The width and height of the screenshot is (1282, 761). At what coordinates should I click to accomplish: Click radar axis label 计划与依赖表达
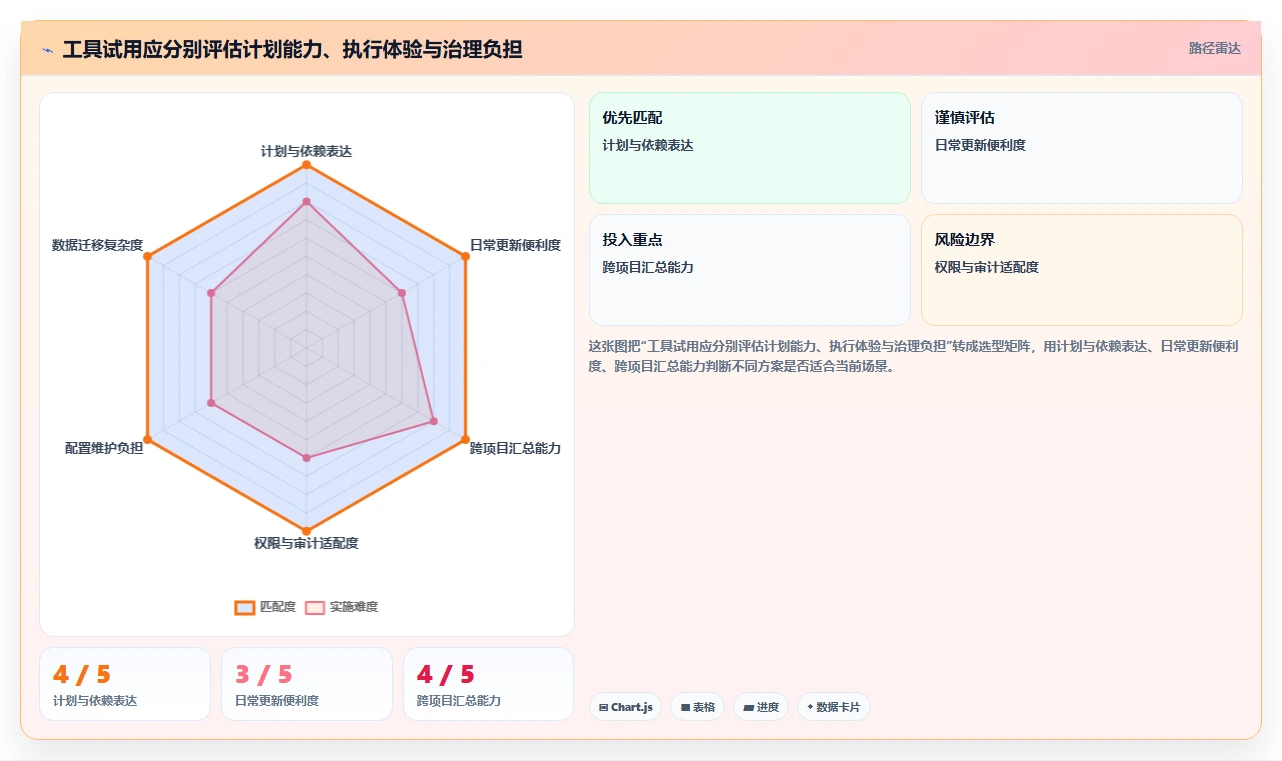[306, 151]
